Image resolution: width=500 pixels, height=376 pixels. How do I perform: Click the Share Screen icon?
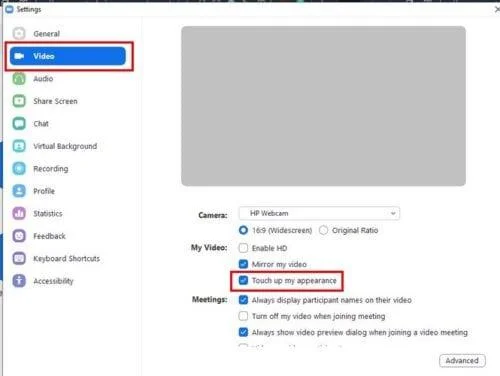coord(19,101)
